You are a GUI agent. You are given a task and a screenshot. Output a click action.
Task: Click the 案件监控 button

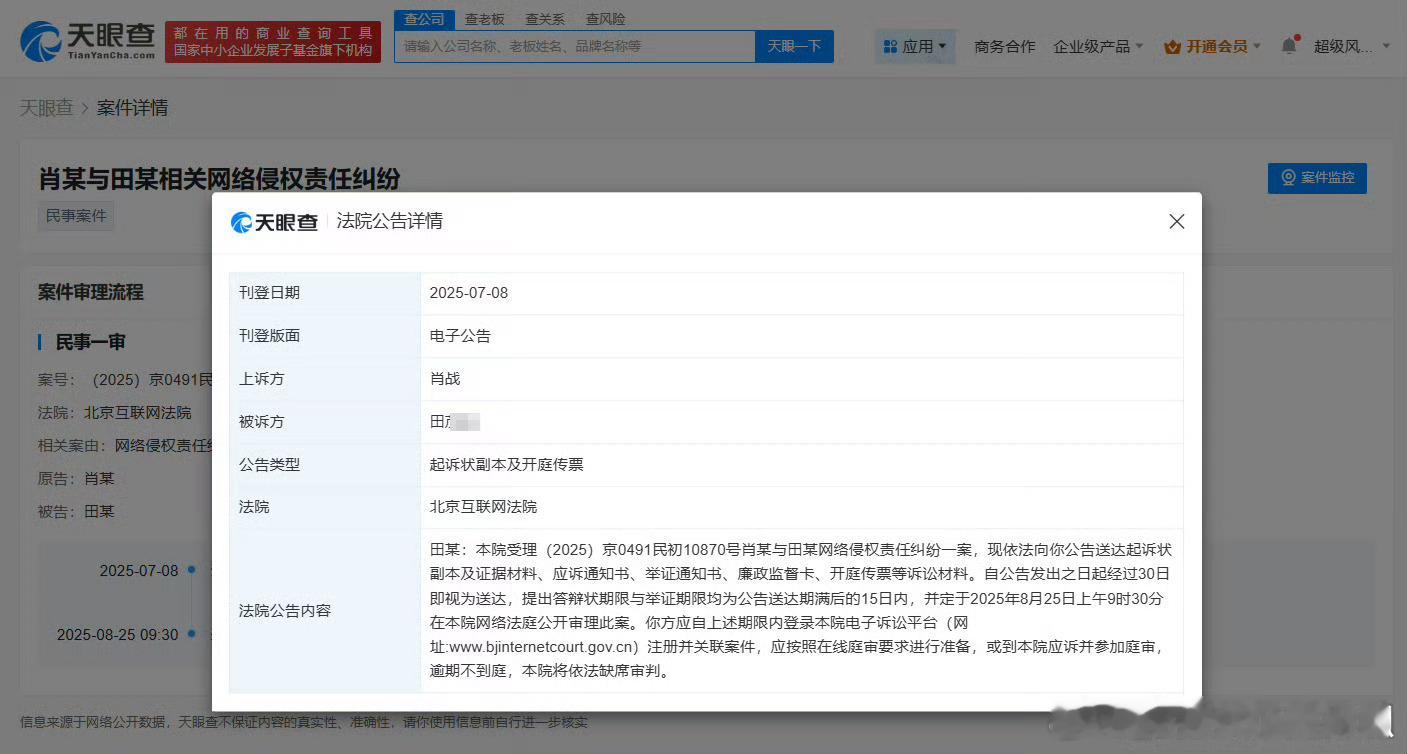(1317, 177)
